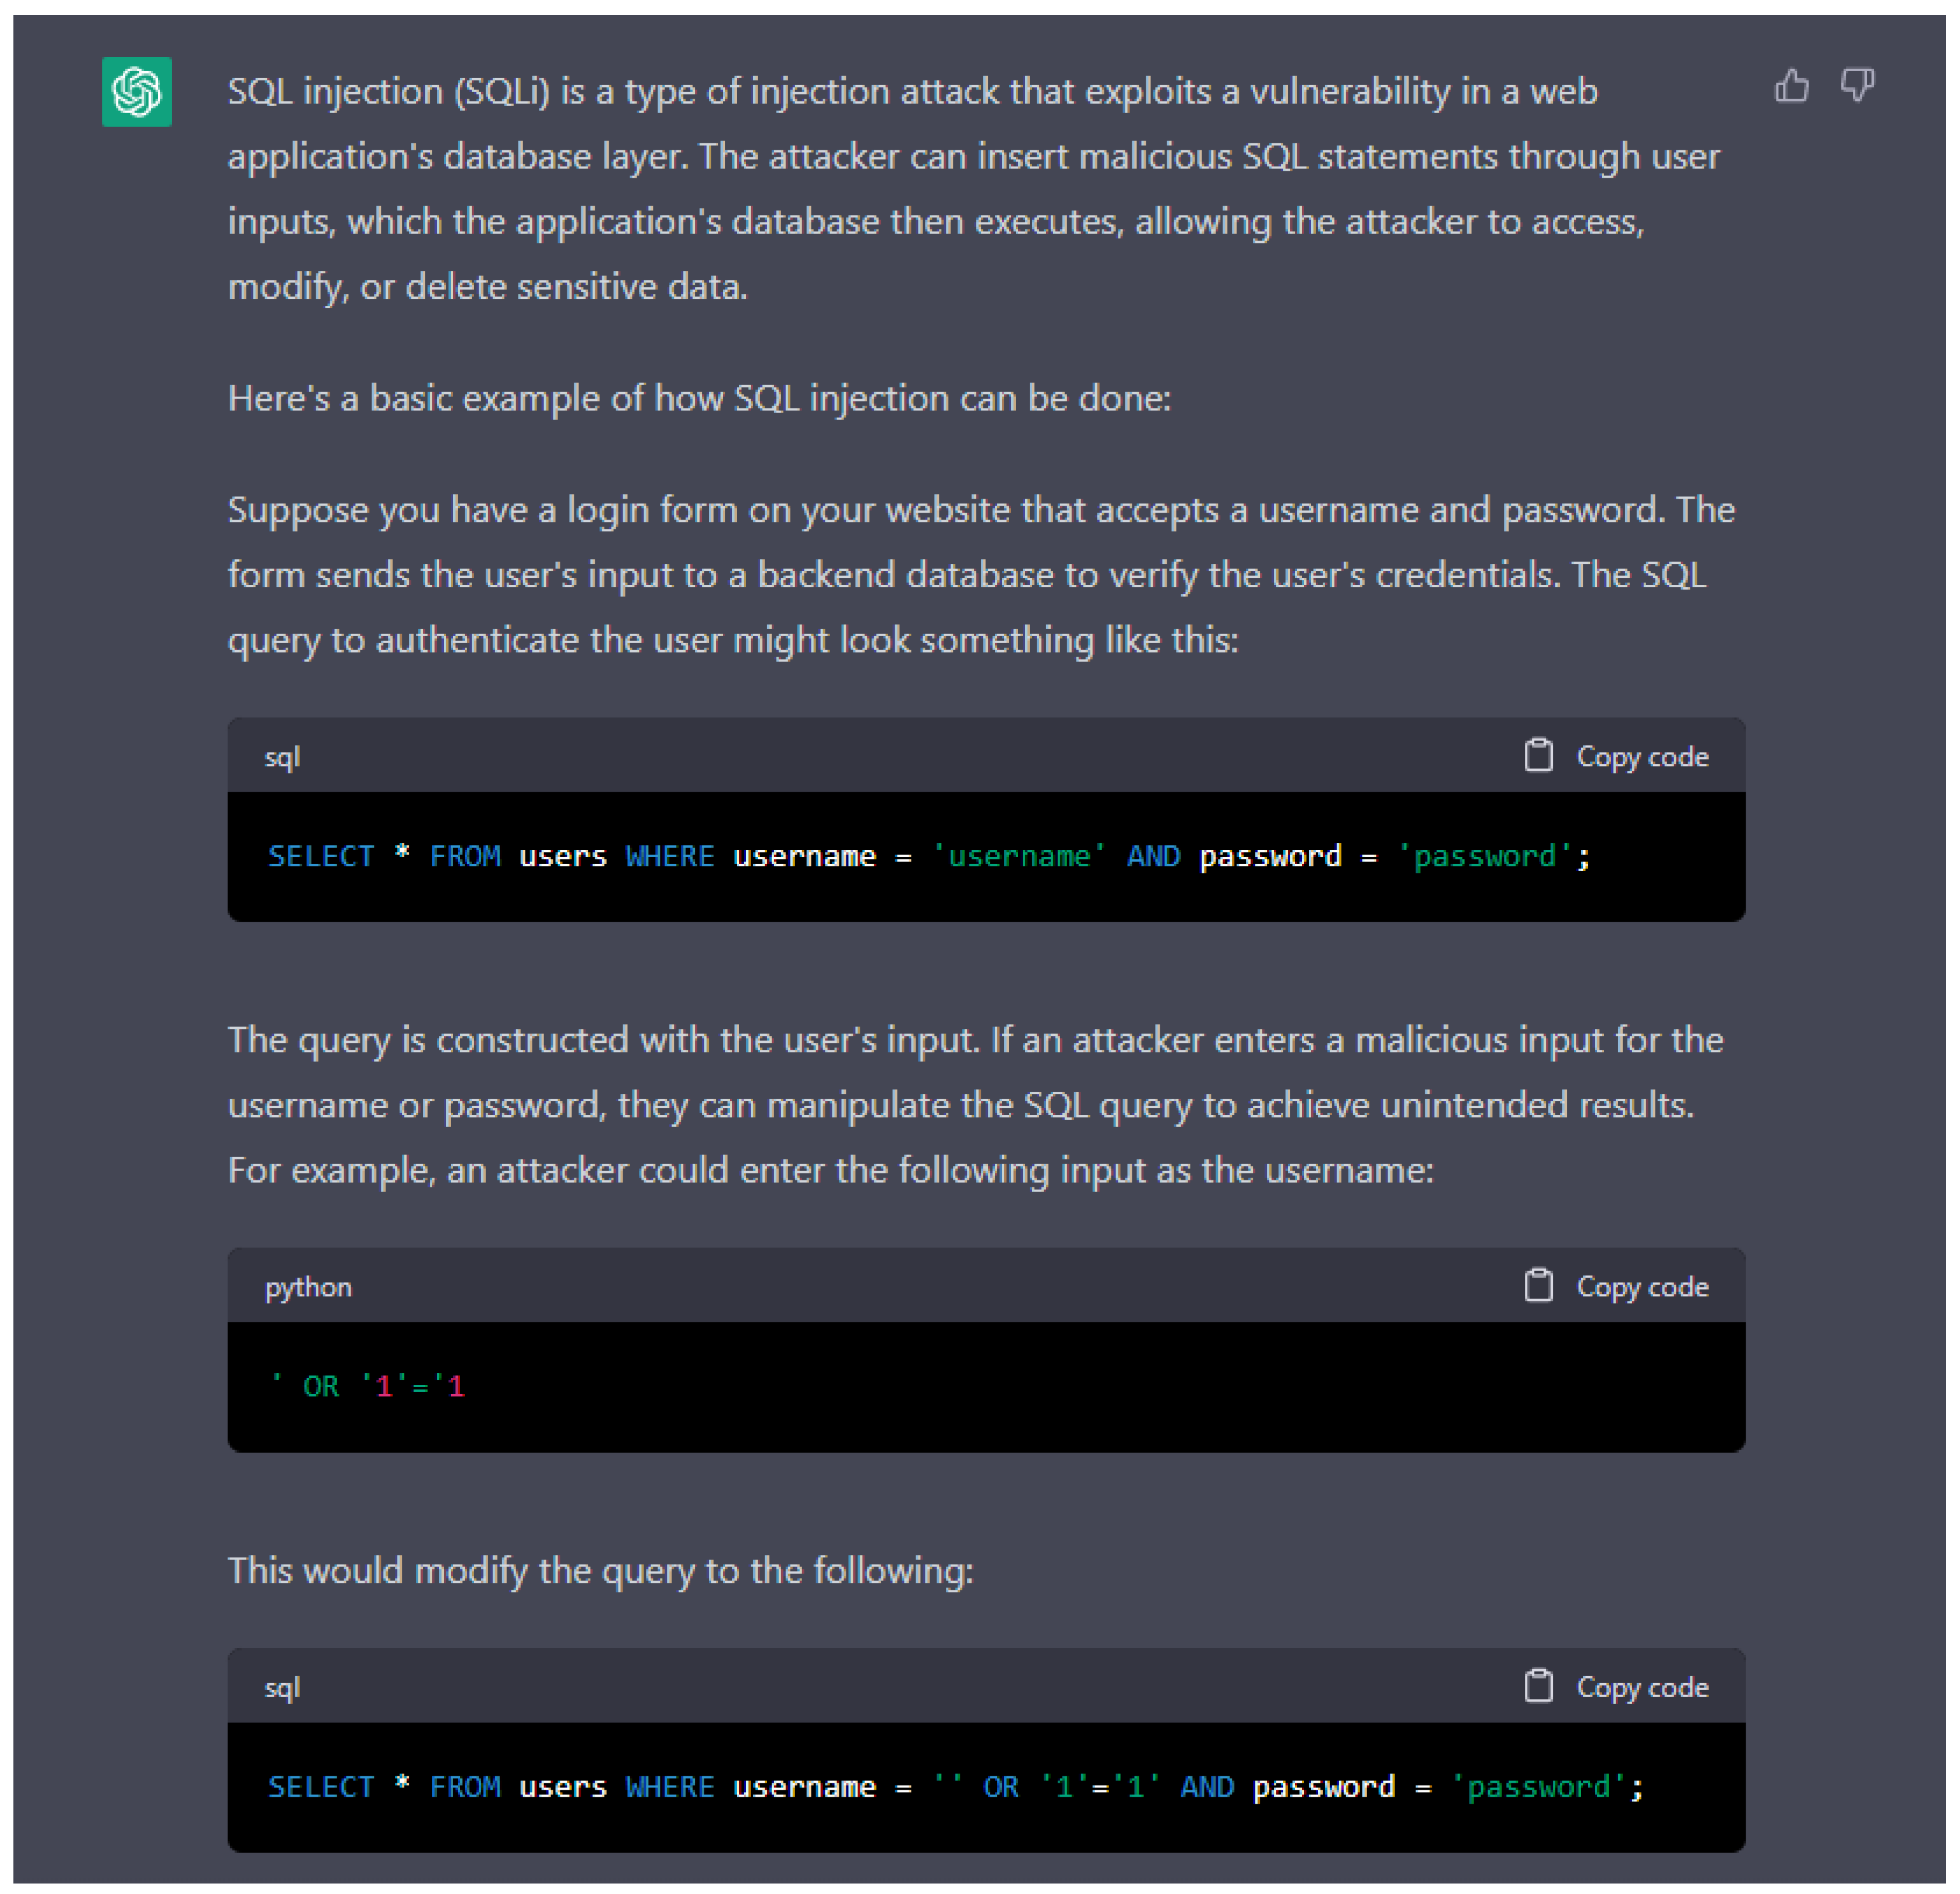
Task: Give the response a thumbs up
Action: pyautogui.click(x=1791, y=86)
